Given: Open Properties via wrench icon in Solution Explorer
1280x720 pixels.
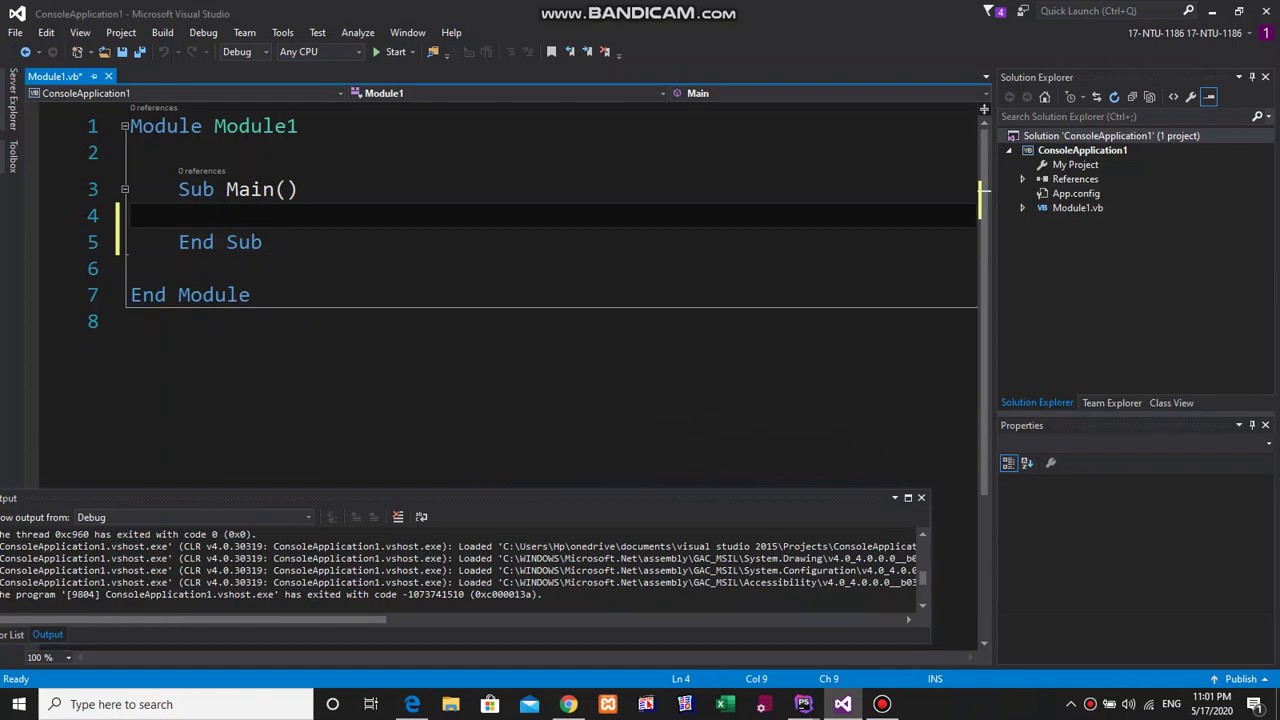Looking at the screenshot, I should tap(1191, 97).
